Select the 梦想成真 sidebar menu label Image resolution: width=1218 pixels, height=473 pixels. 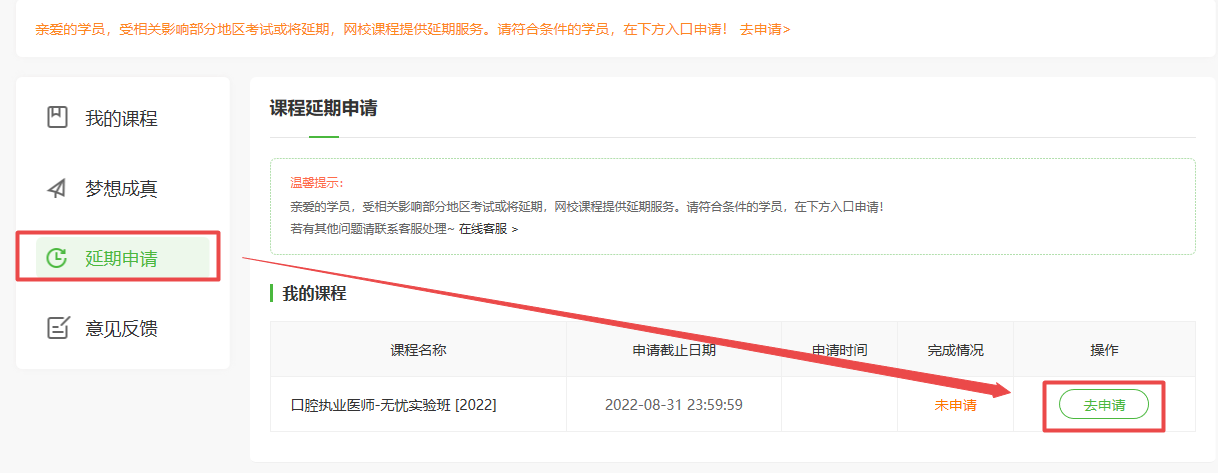[x=121, y=188]
